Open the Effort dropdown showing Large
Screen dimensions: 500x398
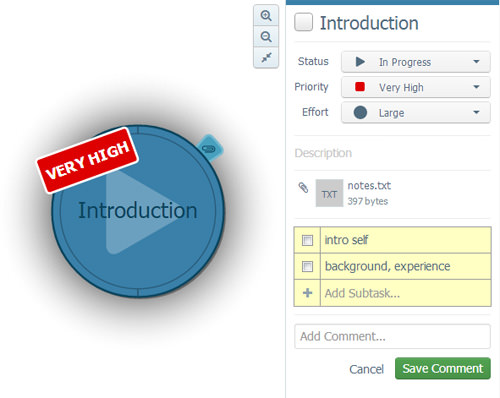point(416,113)
